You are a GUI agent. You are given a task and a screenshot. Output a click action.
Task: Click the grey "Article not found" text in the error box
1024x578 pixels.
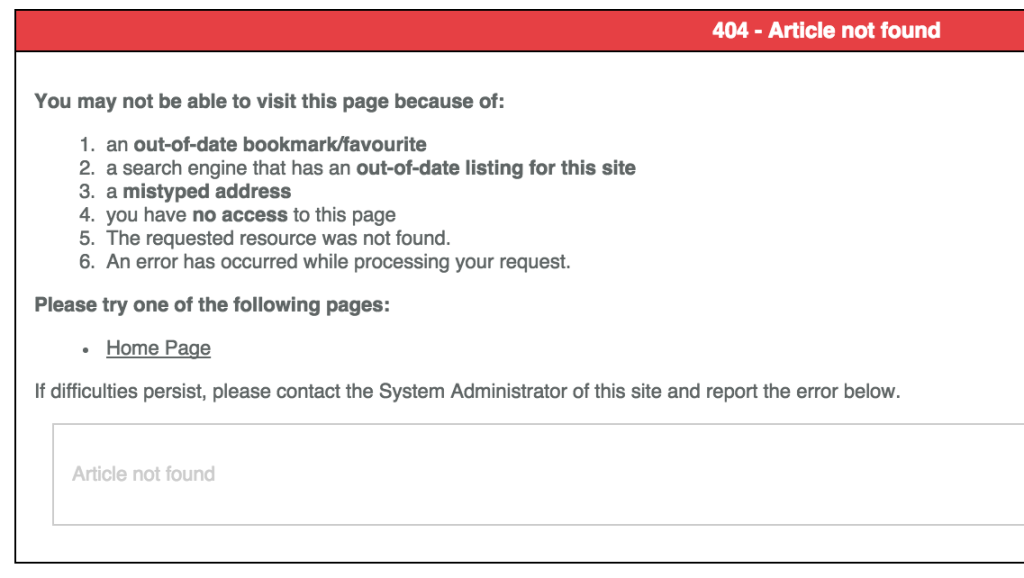coord(143,474)
